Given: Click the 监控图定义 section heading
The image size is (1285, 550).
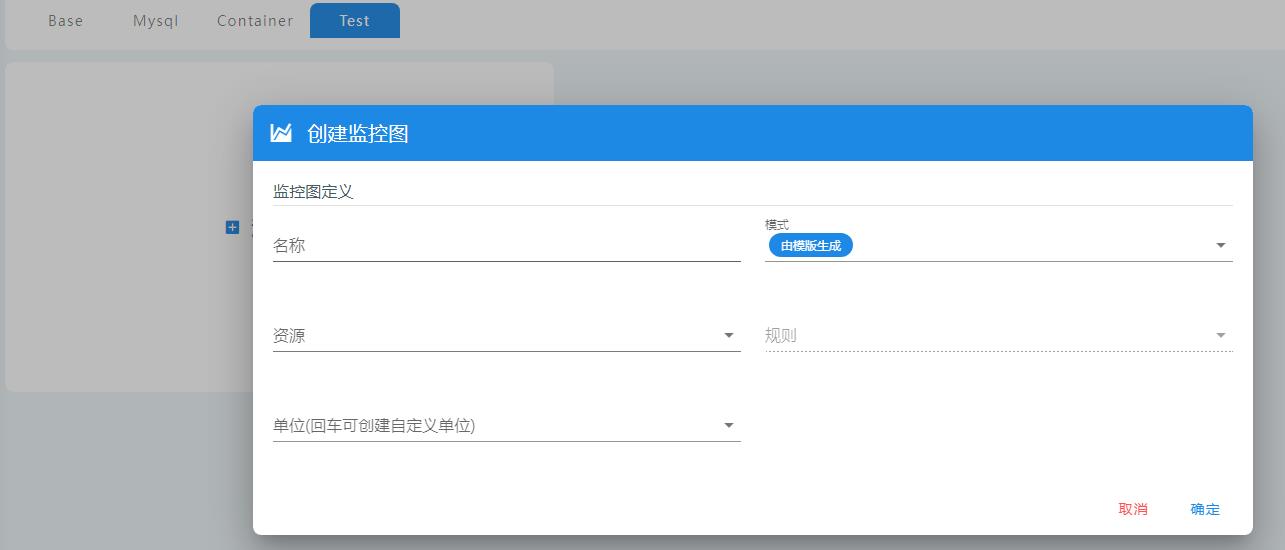Looking at the screenshot, I should click(313, 192).
